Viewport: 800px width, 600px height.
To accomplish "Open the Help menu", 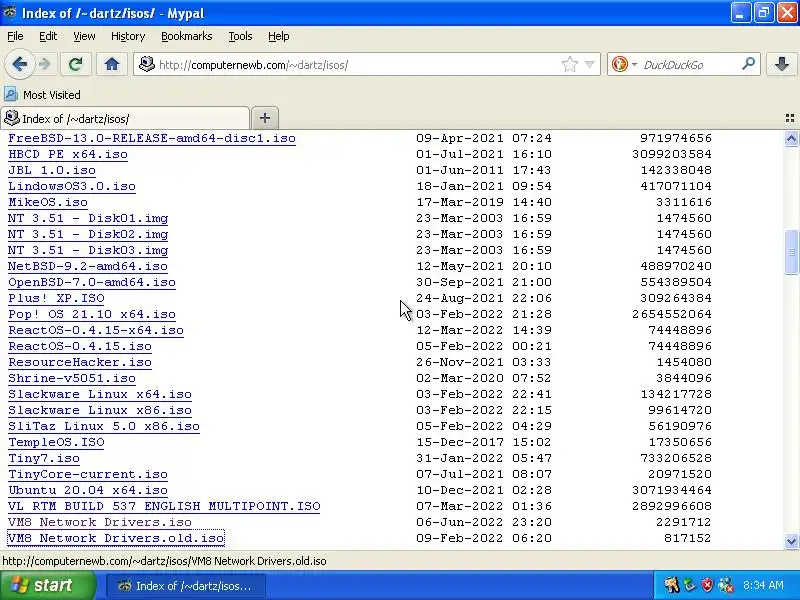I will tap(279, 36).
